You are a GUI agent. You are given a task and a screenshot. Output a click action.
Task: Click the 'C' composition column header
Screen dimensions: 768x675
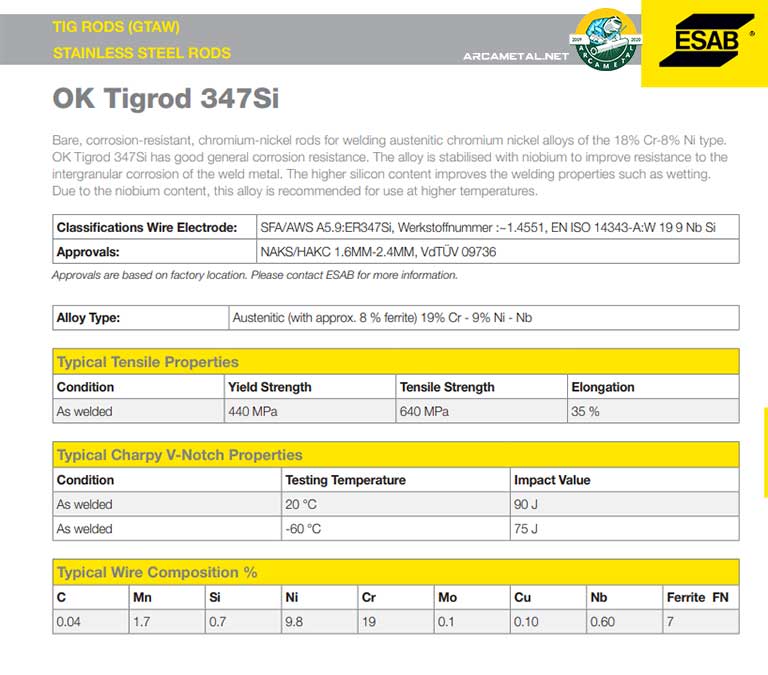[61, 598]
